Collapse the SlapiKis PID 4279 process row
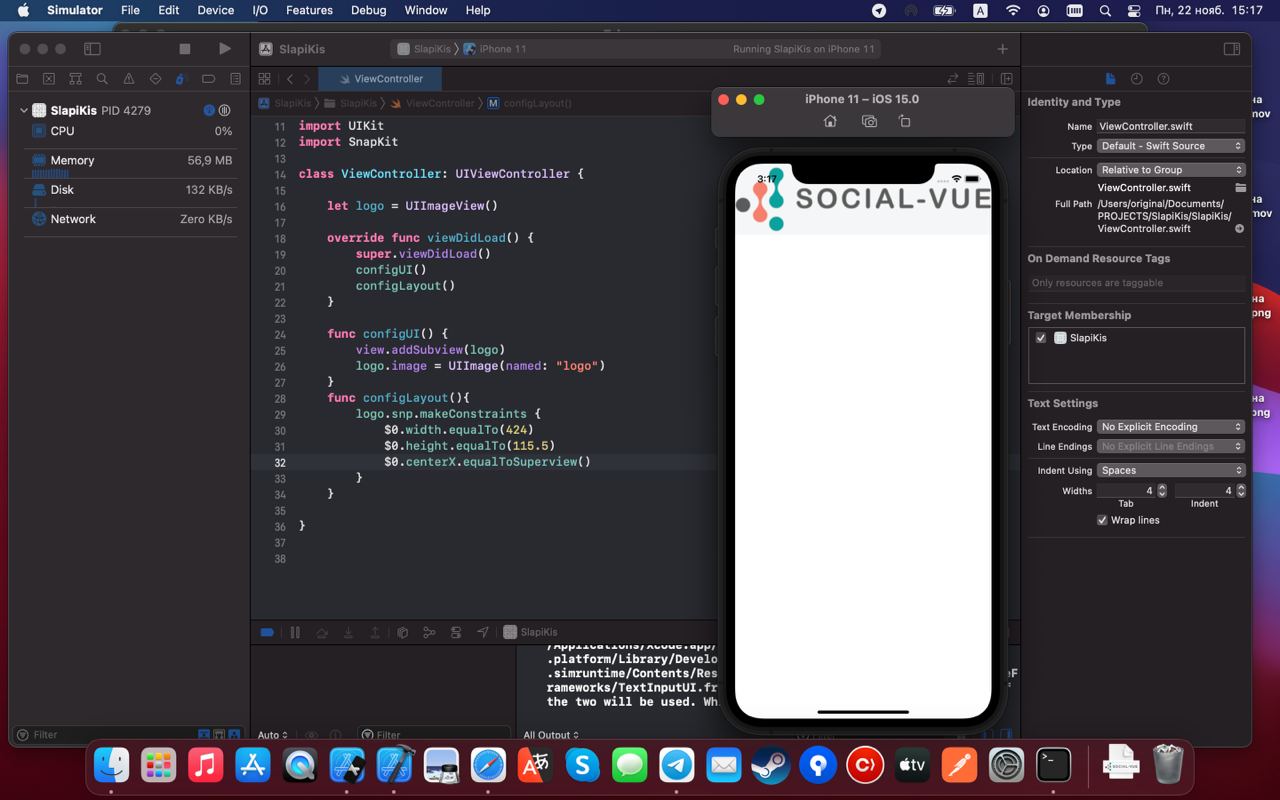Screen dimensions: 1280x800 pyautogui.click(x=24, y=110)
